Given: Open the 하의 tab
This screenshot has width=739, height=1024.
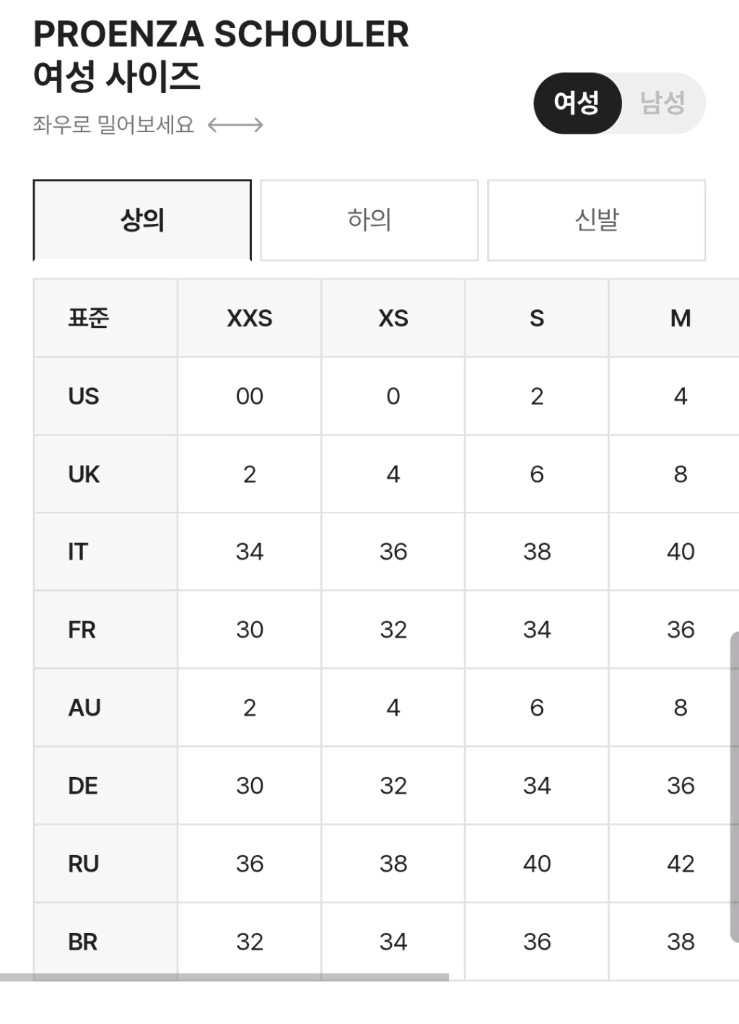Looking at the screenshot, I should [x=368, y=220].
